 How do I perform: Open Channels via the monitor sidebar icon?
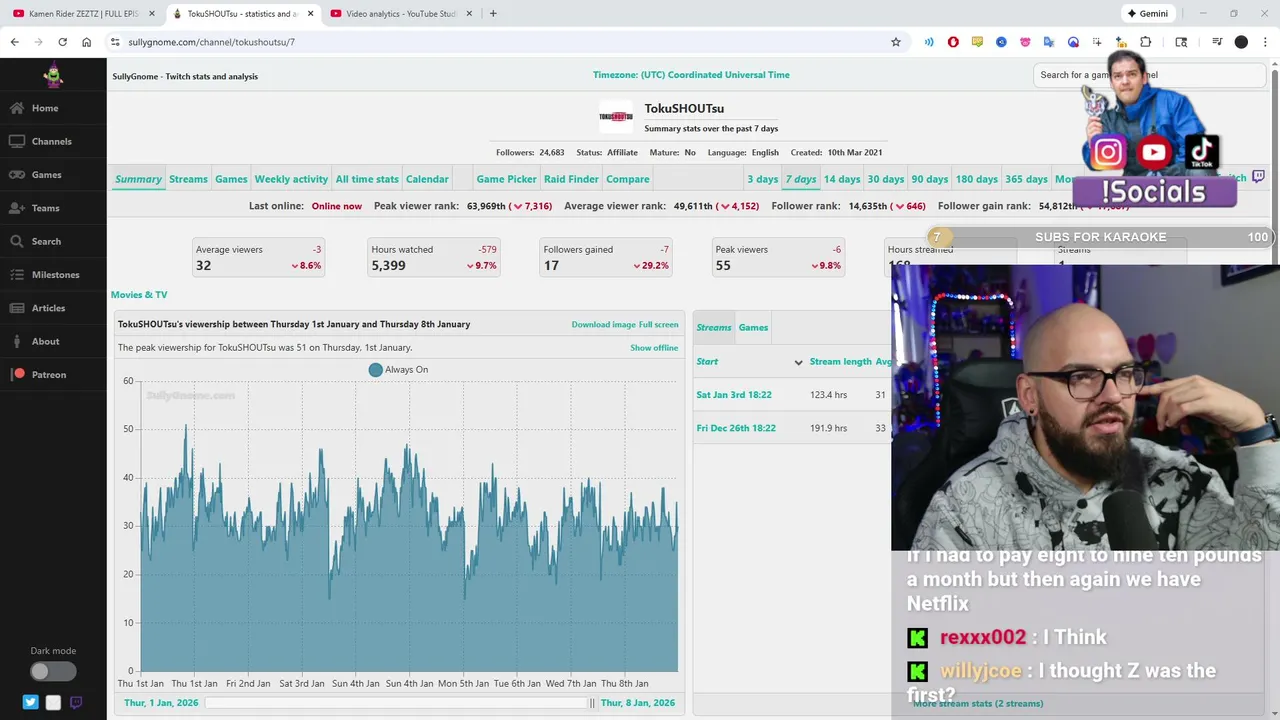coord(17,141)
